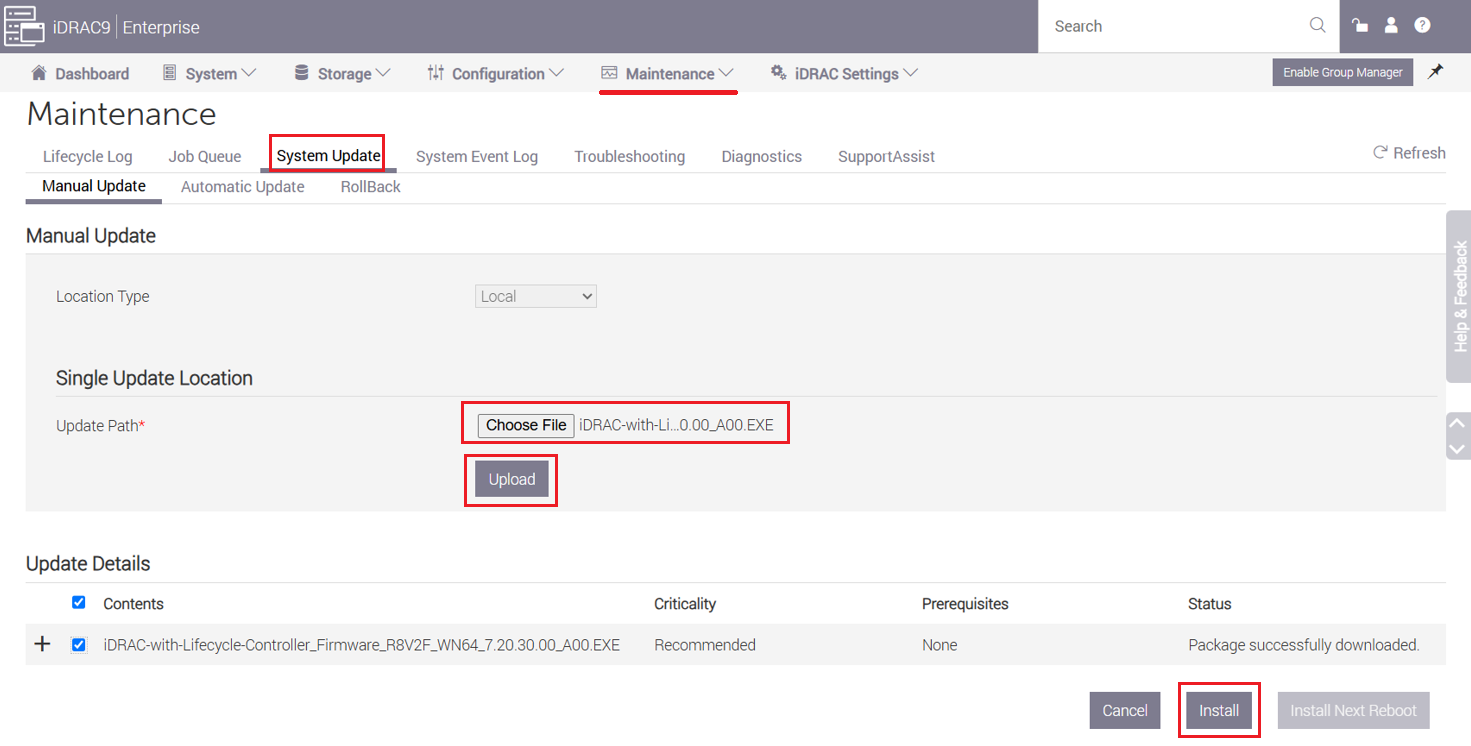1471x746 pixels.
Task: Open the Troubleshooting tab
Action: click(630, 157)
